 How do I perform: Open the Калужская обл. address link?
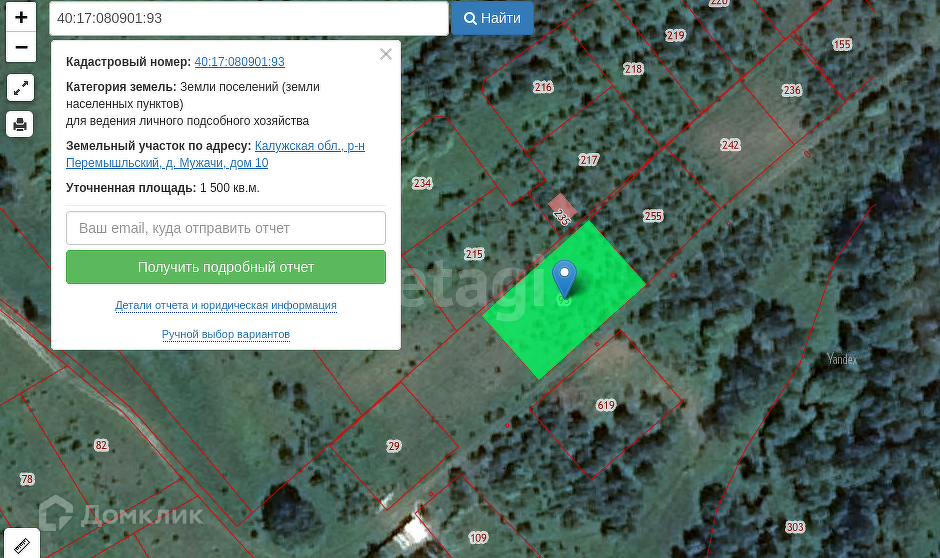click(215, 154)
